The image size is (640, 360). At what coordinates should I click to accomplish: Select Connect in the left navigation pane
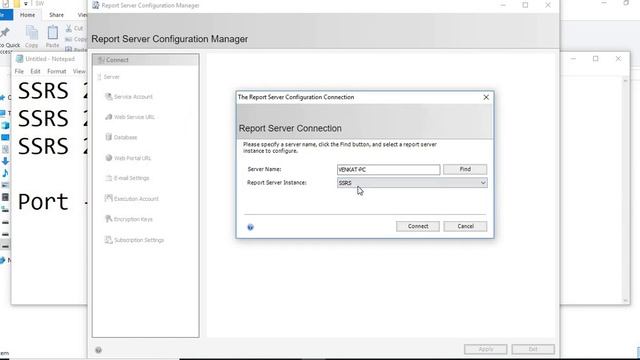tap(146, 60)
